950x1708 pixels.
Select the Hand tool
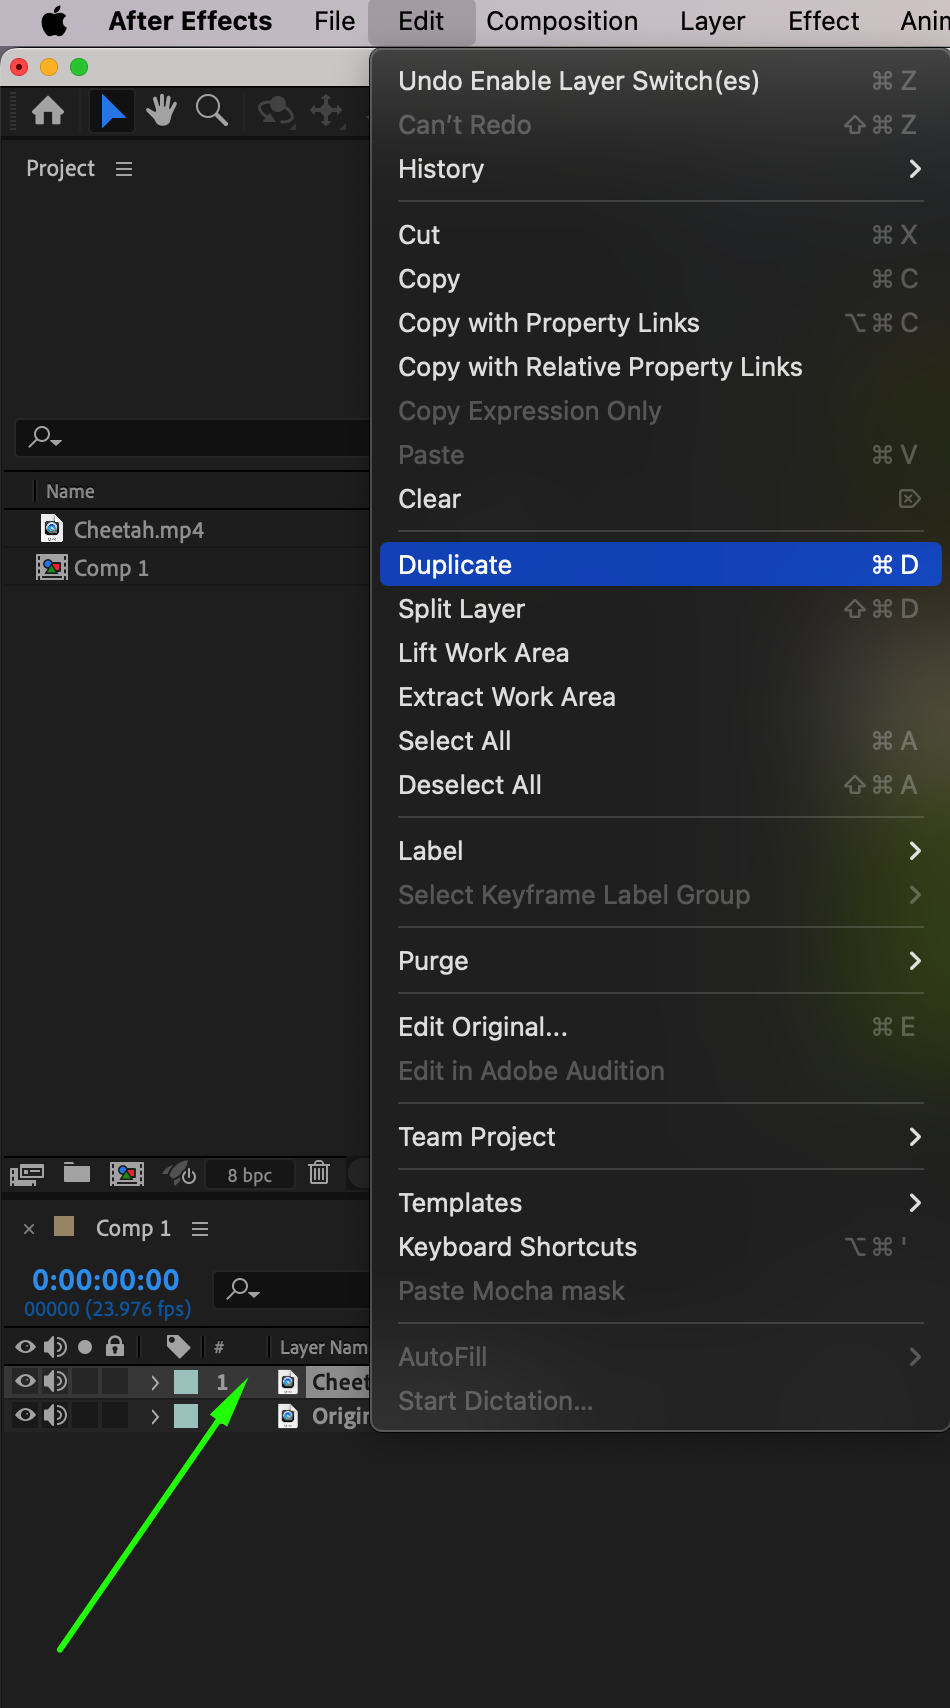(161, 111)
